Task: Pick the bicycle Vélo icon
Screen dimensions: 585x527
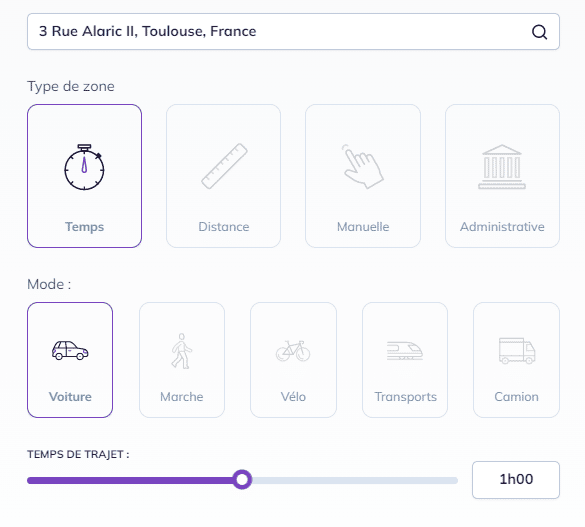Action: tap(293, 351)
